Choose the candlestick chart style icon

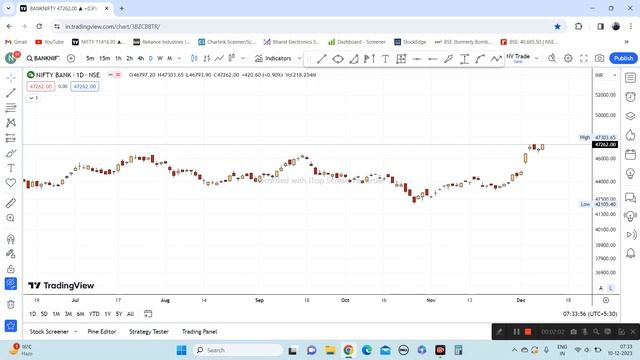click(x=194, y=58)
